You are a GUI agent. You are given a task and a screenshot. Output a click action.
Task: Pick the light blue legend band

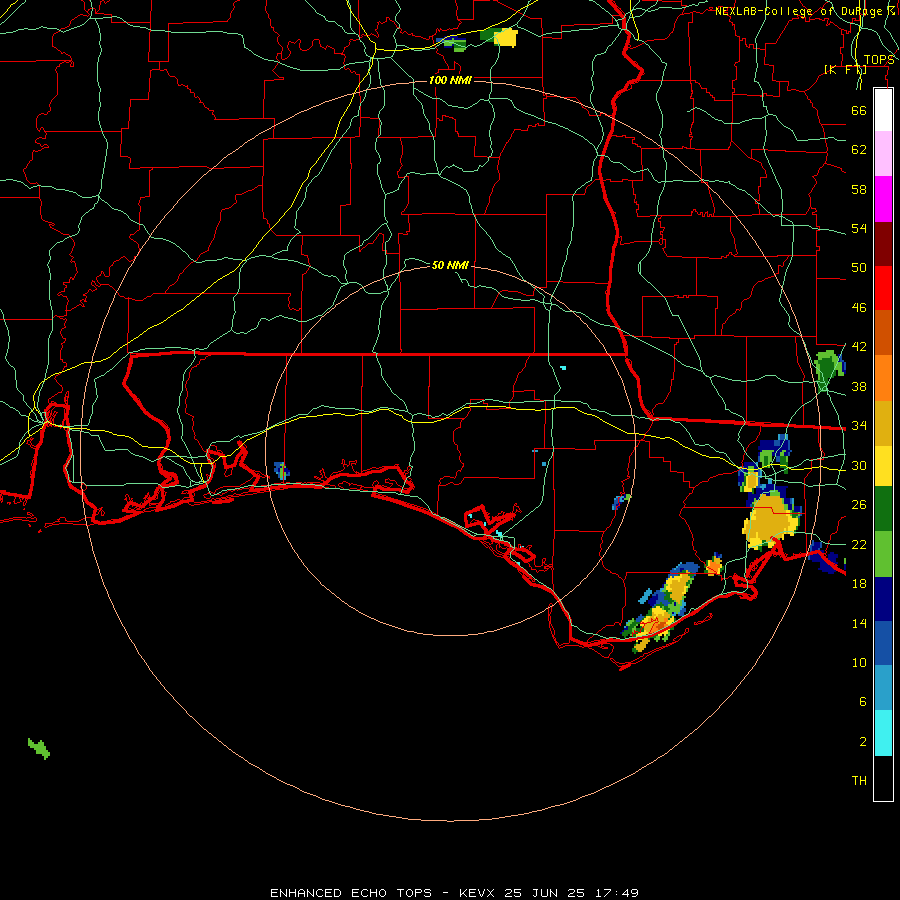tap(883, 688)
